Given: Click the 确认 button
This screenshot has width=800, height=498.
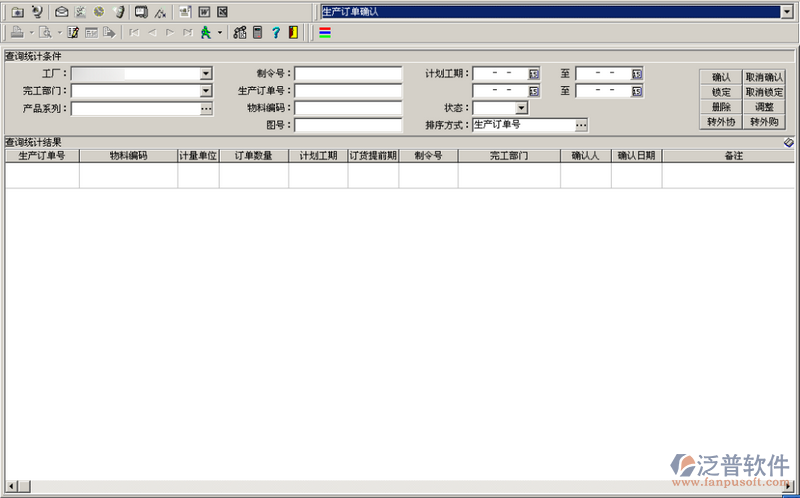Looking at the screenshot, I should (721, 77).
